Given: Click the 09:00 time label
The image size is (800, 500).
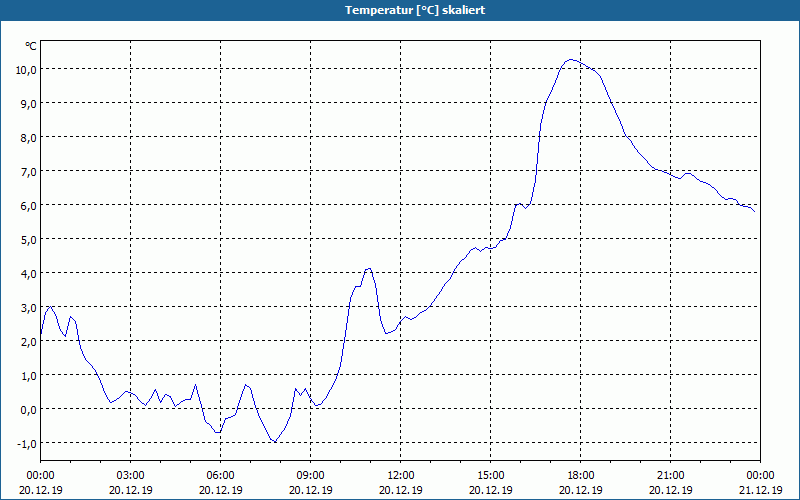Looking at the screenshot, I should (310, 476).
